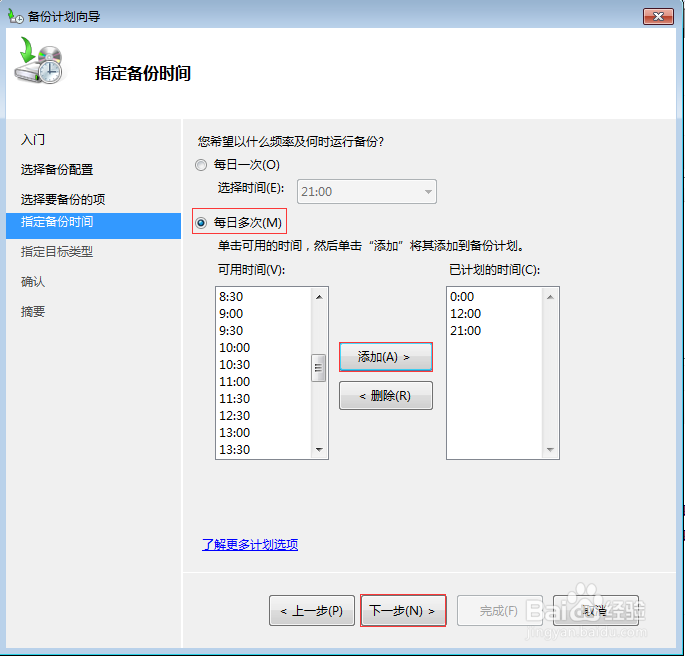The width and height of the screenshot is (685, 656).
Task: Go to the 选择要备份的项 step
Action: click(63, 200)
